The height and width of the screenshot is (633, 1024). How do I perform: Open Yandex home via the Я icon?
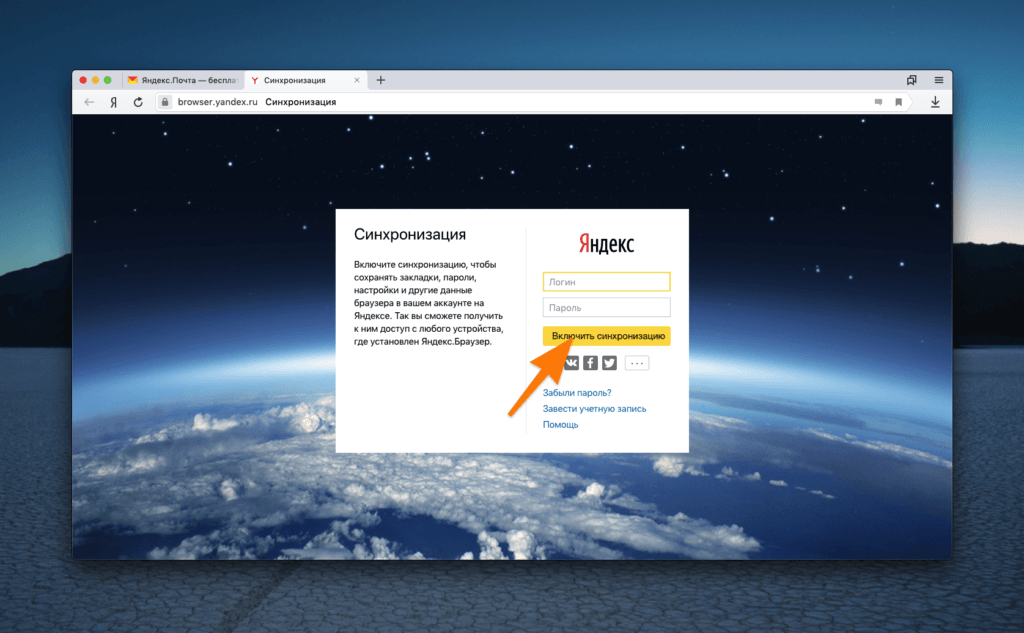(114, 102)
